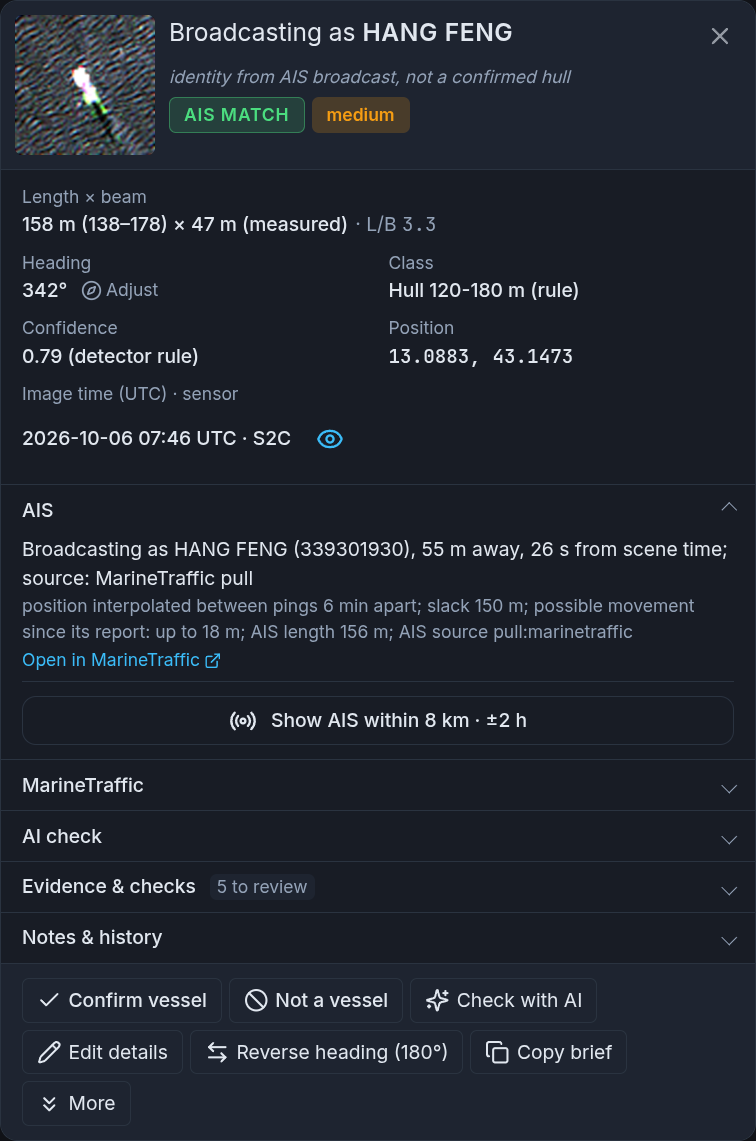
Task: Click the prohibited icon on Not a vessel
Action: pyautogui.click(x=256, y=1001)
